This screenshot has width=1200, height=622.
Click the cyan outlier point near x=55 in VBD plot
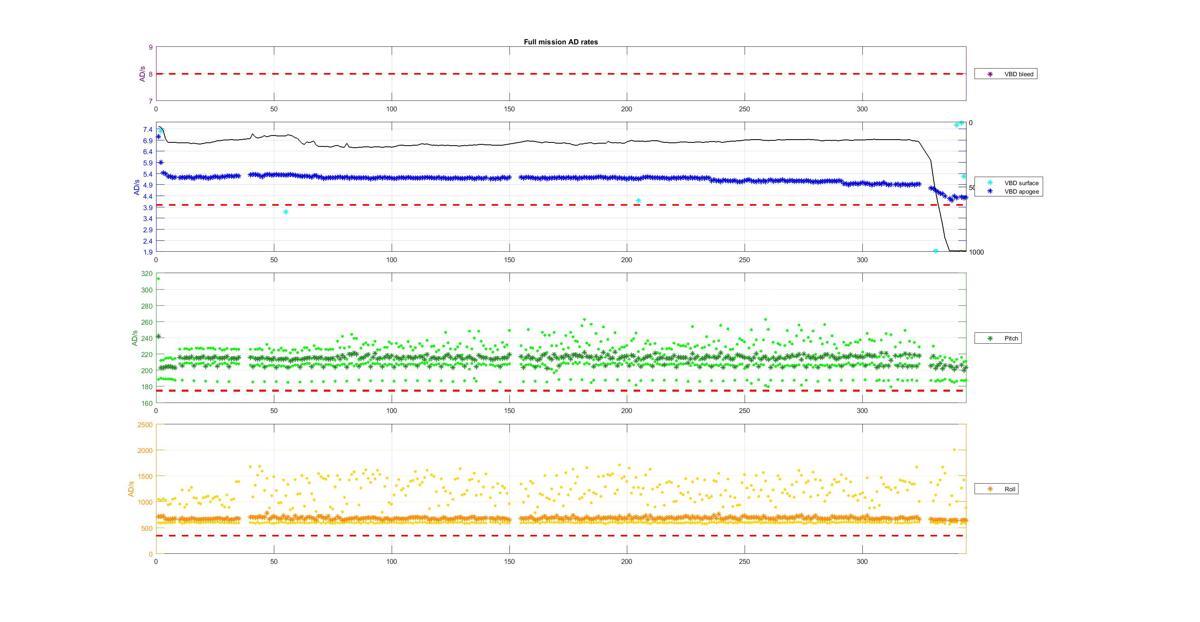click(285, 212)
